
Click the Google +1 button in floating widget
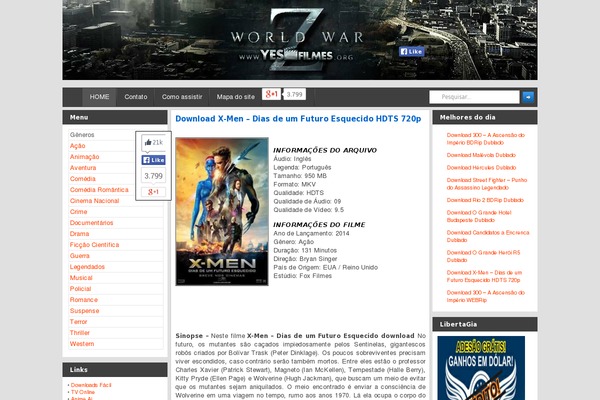tap(153, 192)
